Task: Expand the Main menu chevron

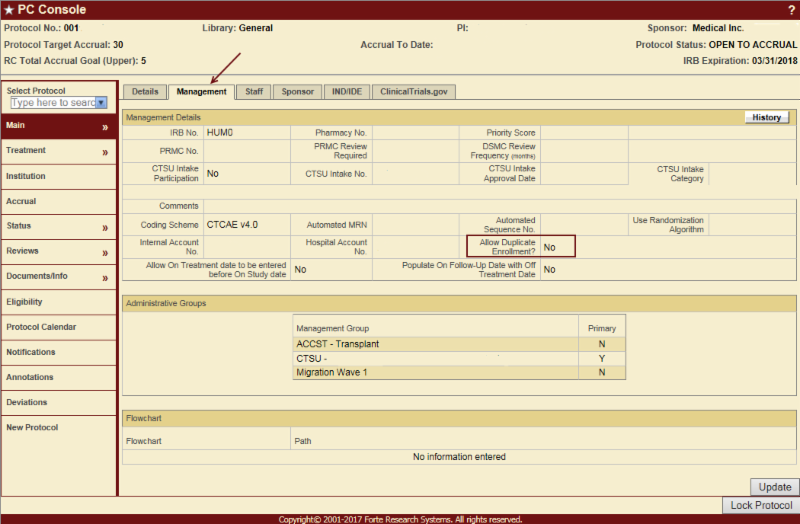Action: (105, 127)
